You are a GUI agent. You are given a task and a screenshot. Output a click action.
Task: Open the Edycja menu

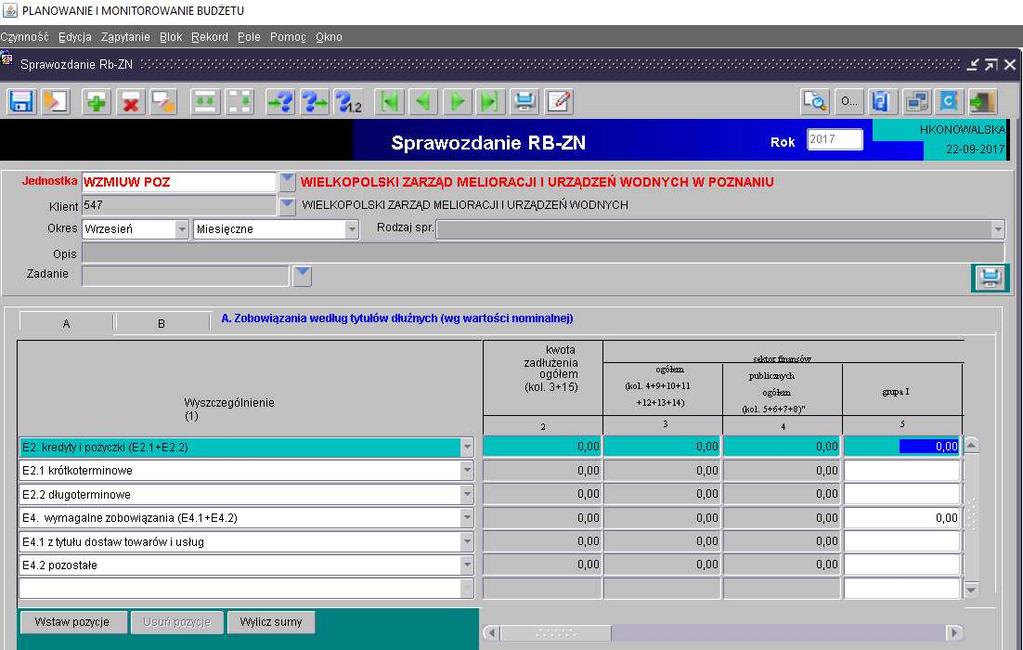[75, 37]
